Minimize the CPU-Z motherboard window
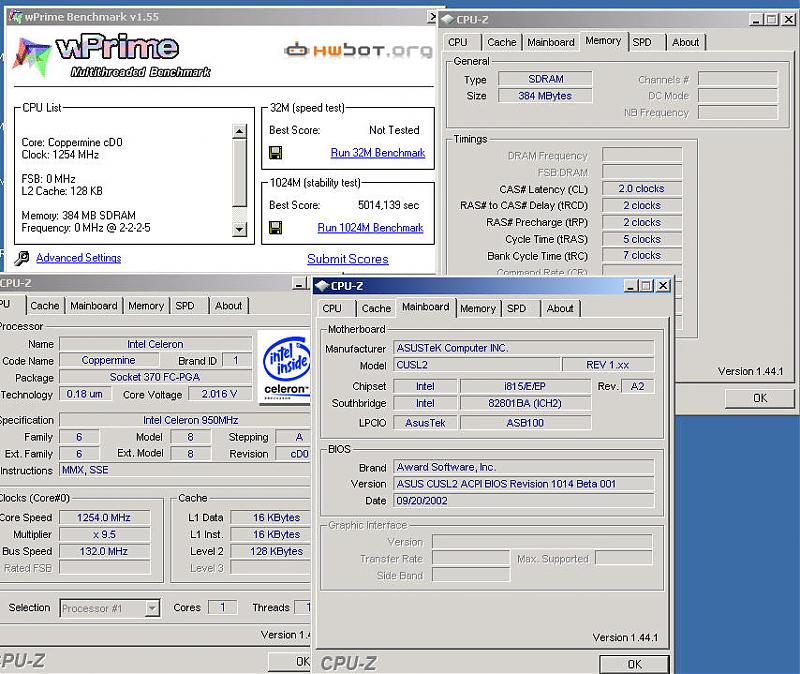 coord(631,286)
